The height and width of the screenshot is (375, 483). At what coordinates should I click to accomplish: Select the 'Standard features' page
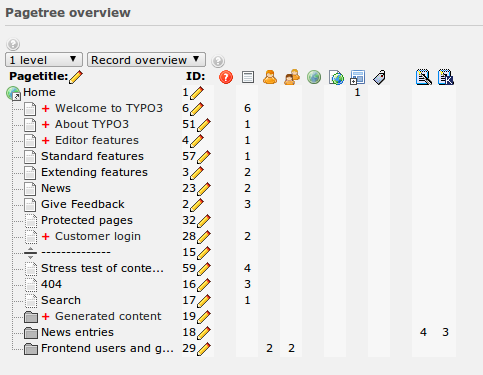(92, 156)
